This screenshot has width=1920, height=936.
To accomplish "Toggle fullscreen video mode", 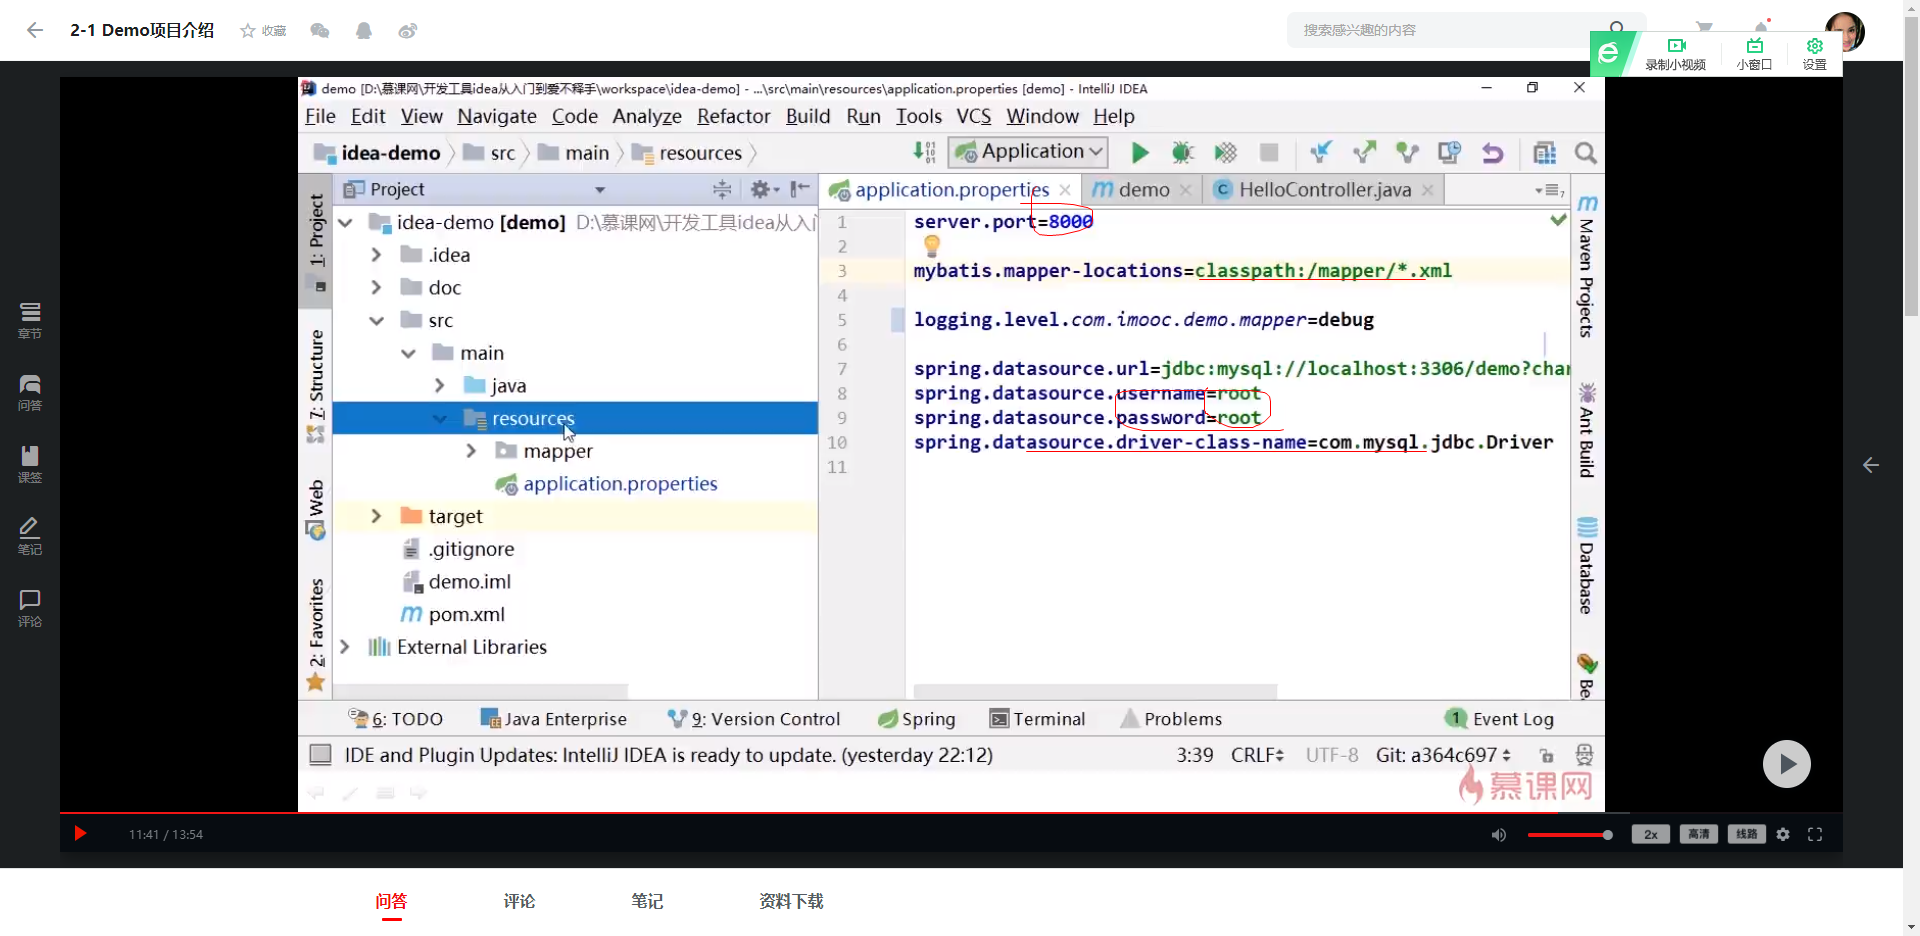I will pyautogui.click(x=1815, y=834).
